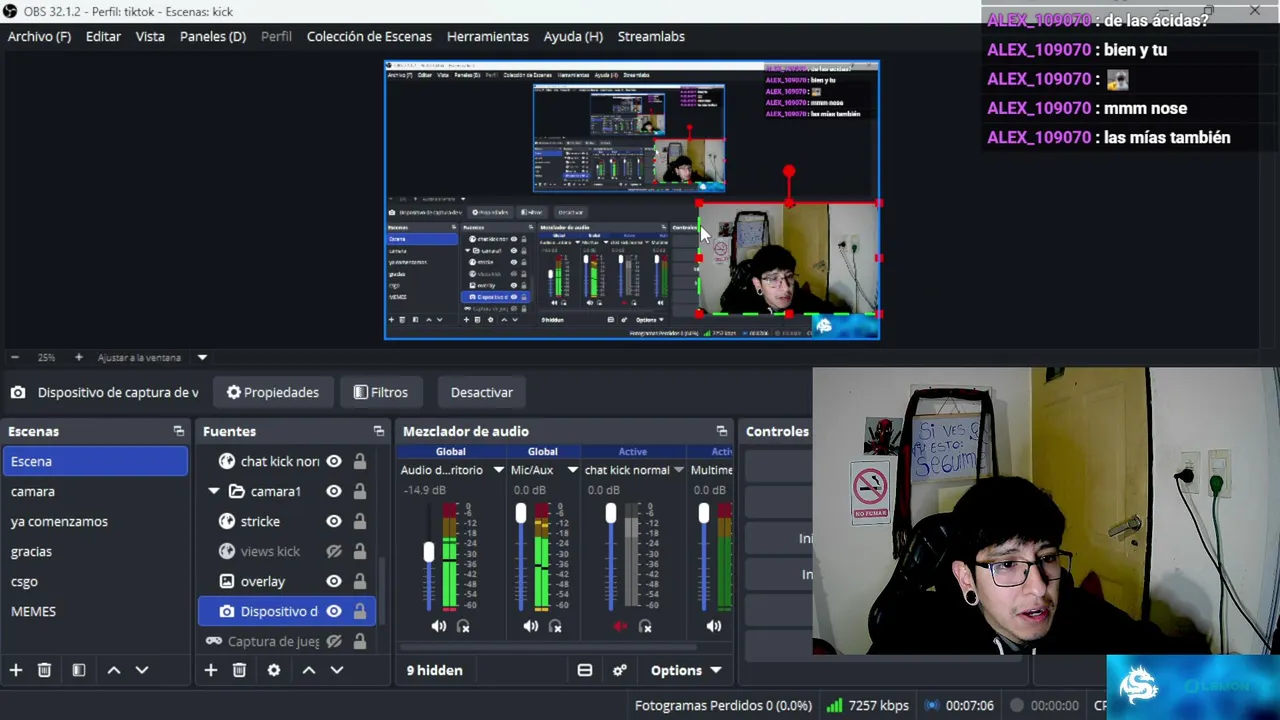Mute the Audio del escritorio channel
Screen dimensions: 1280x720
coord(439,626)
